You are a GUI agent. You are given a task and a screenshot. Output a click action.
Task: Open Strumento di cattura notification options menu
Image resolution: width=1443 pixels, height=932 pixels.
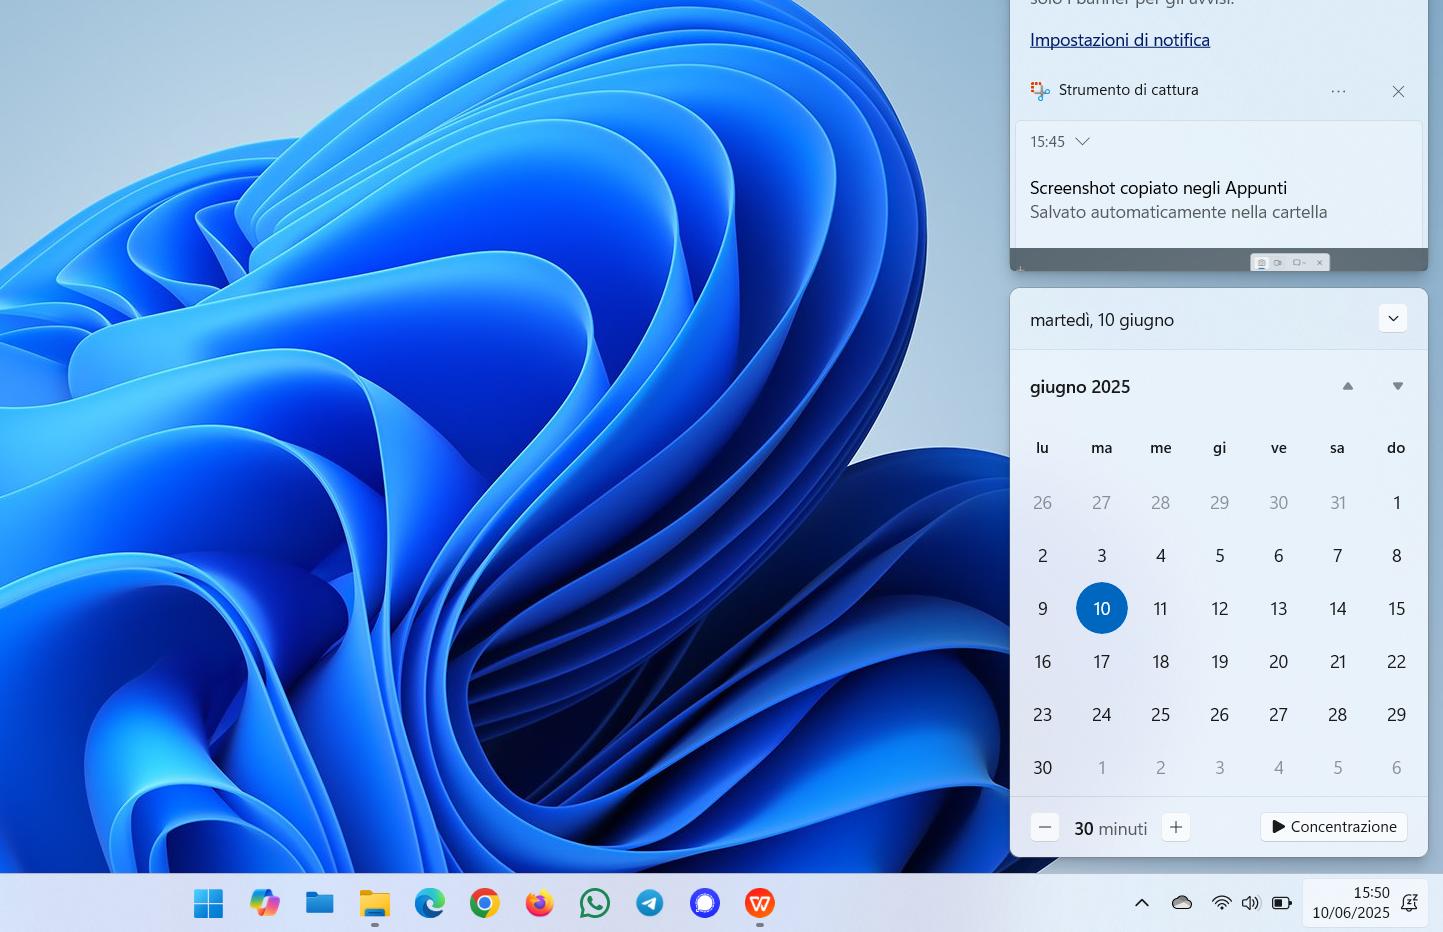1338,91
